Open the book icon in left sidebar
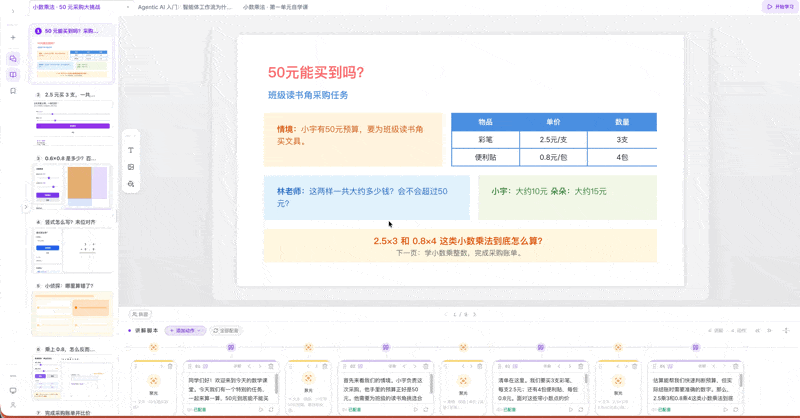Screen dimensions: 800x418 [13, 75]
